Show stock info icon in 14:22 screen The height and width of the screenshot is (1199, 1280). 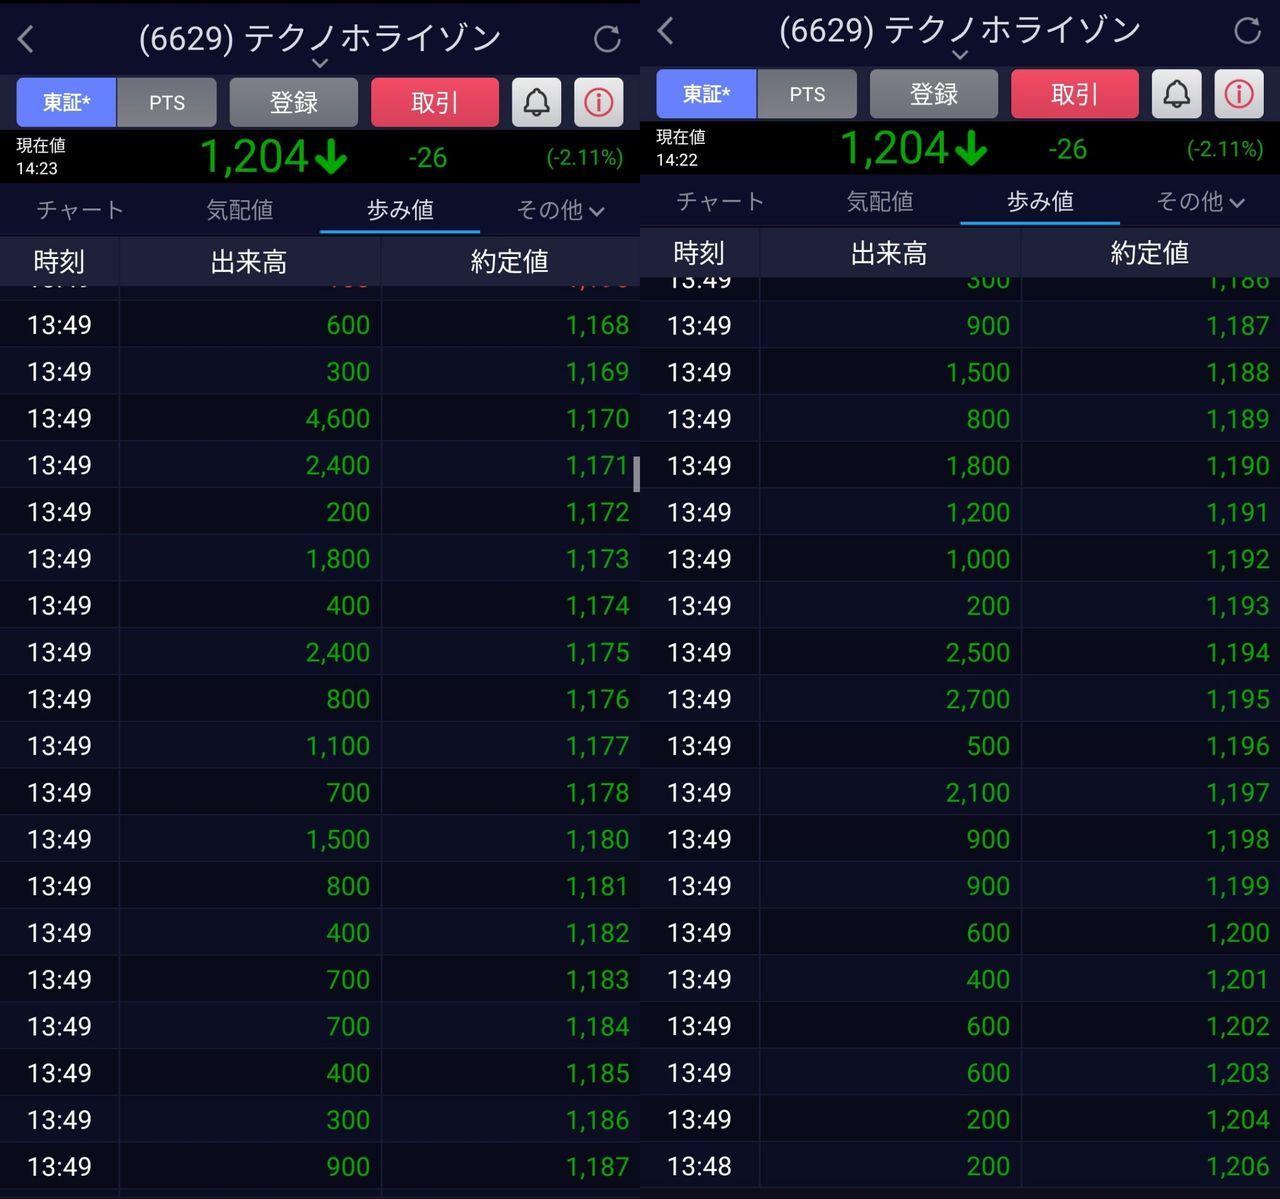1239,94
